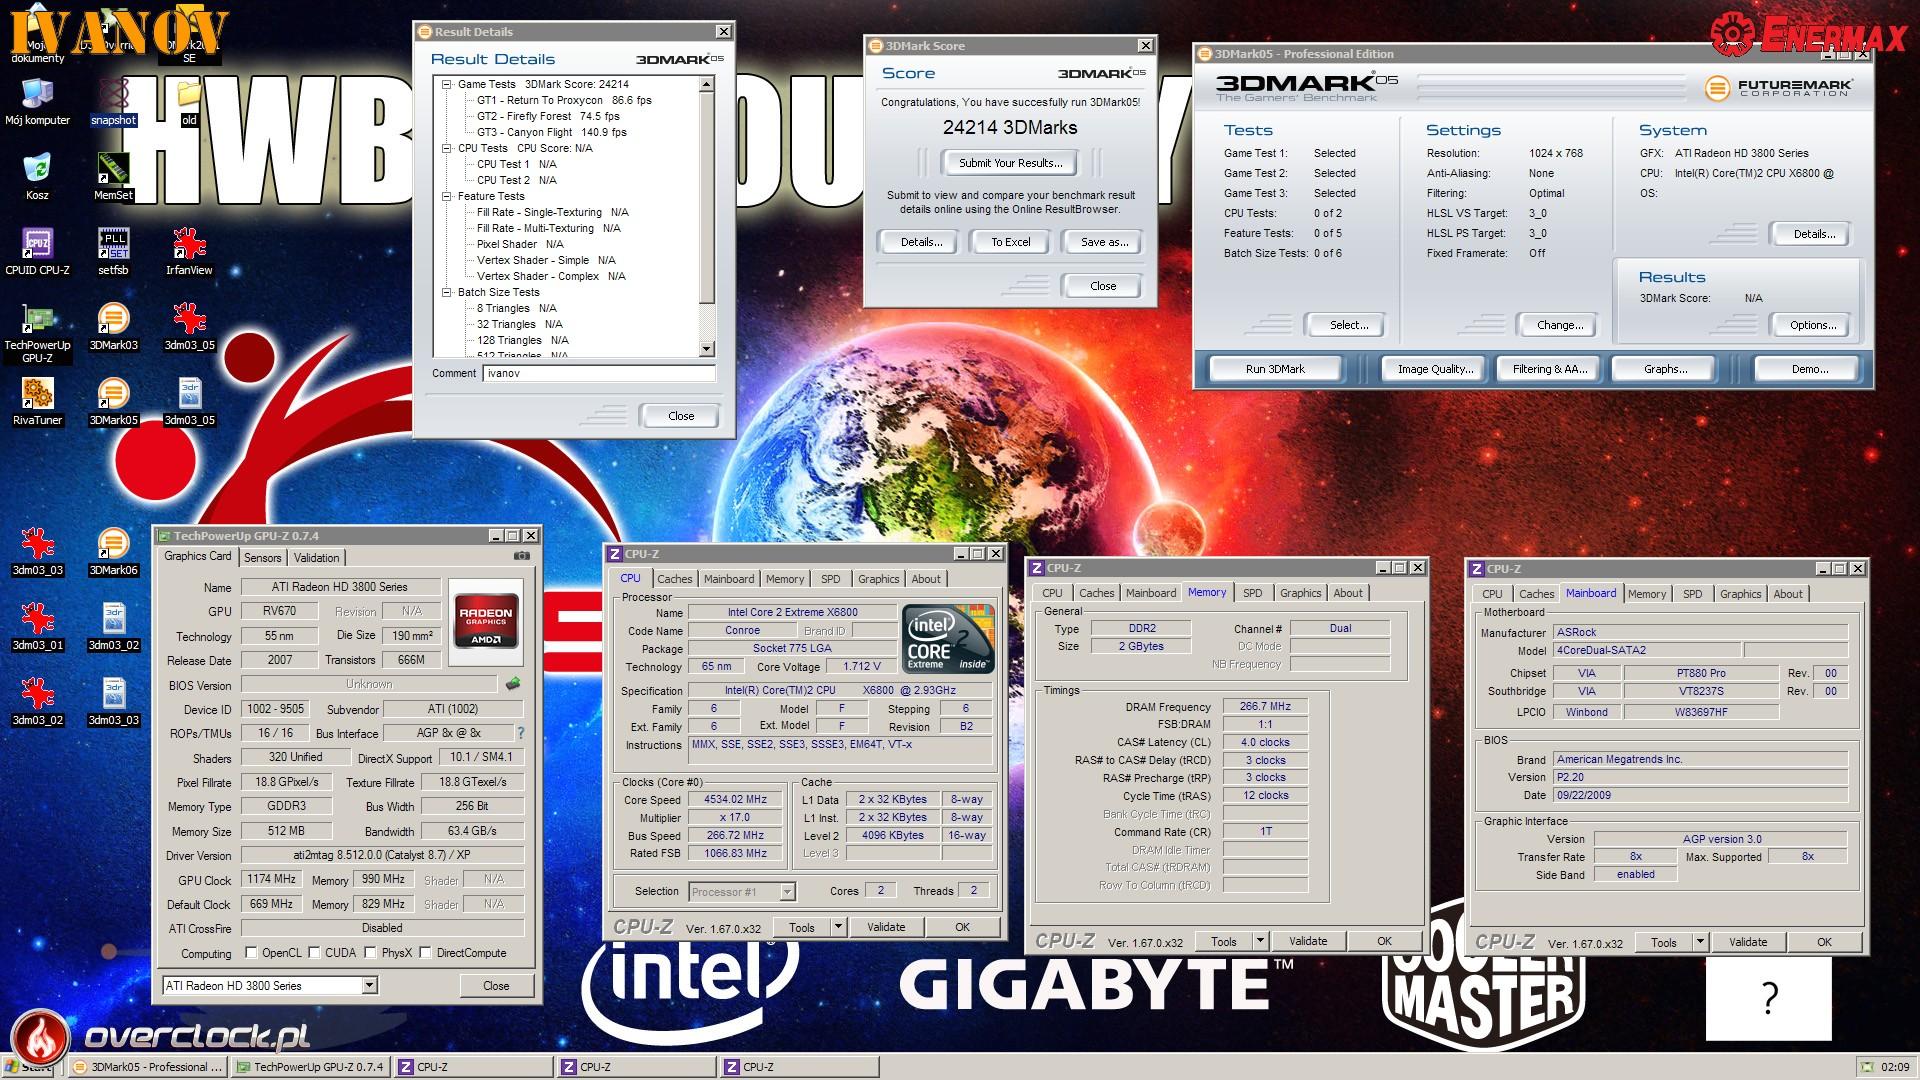The image size is (1920, 1080).
Task: Toggle the CUDA checkbox in GPU-Z
Action: [314, 953]
